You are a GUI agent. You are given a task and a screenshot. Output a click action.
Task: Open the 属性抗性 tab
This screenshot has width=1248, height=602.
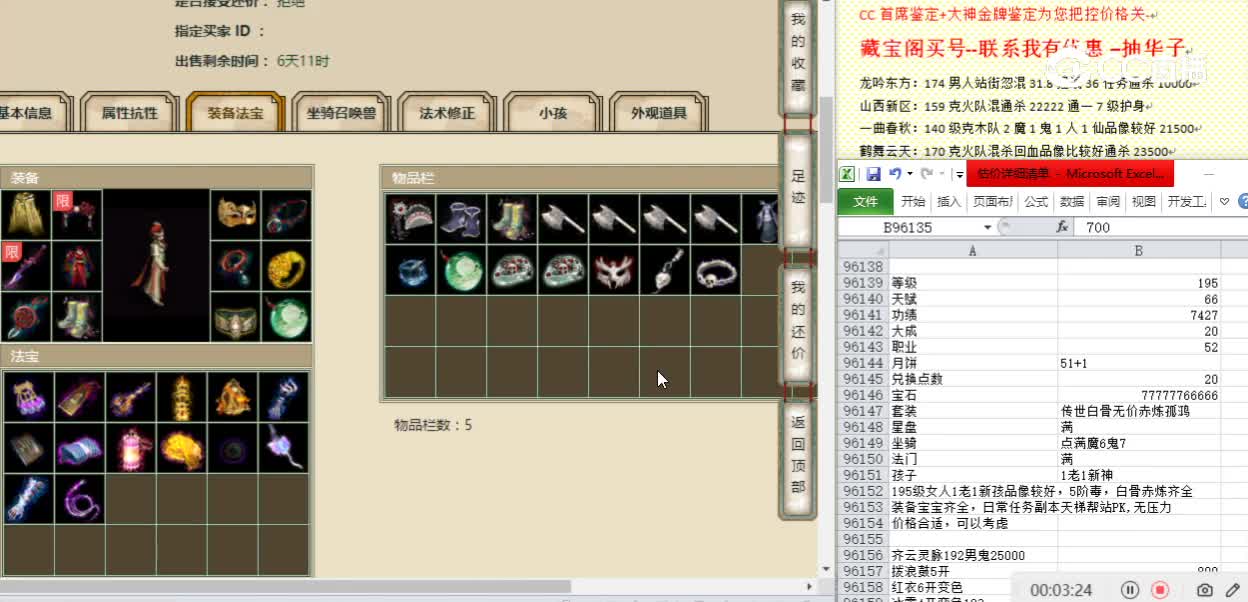(130, 113)
